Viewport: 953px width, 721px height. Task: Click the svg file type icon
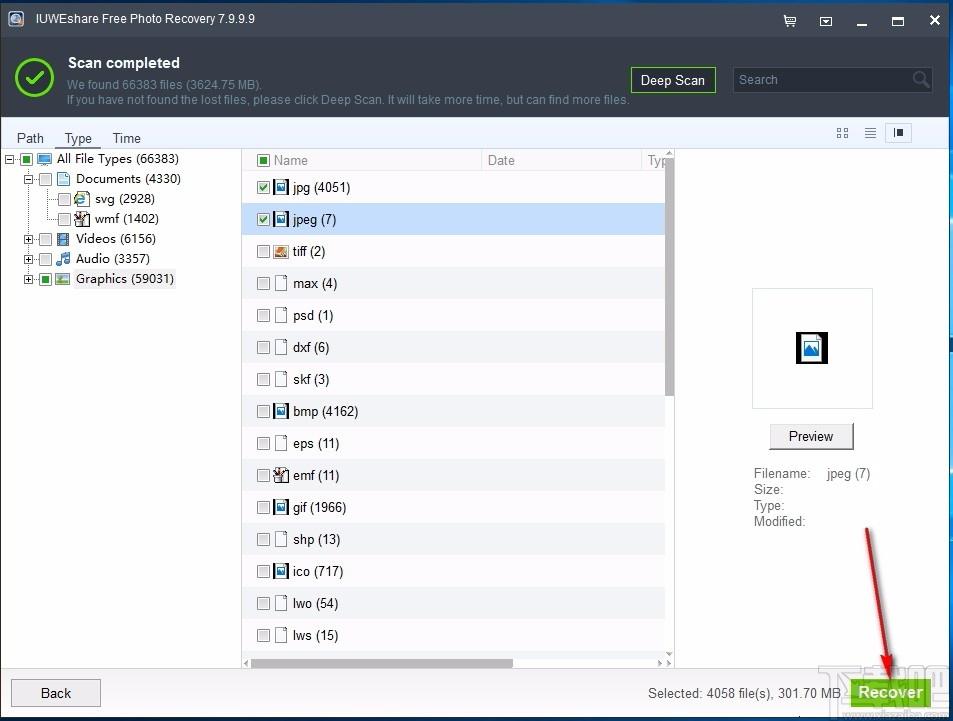[x=82, y=199]
